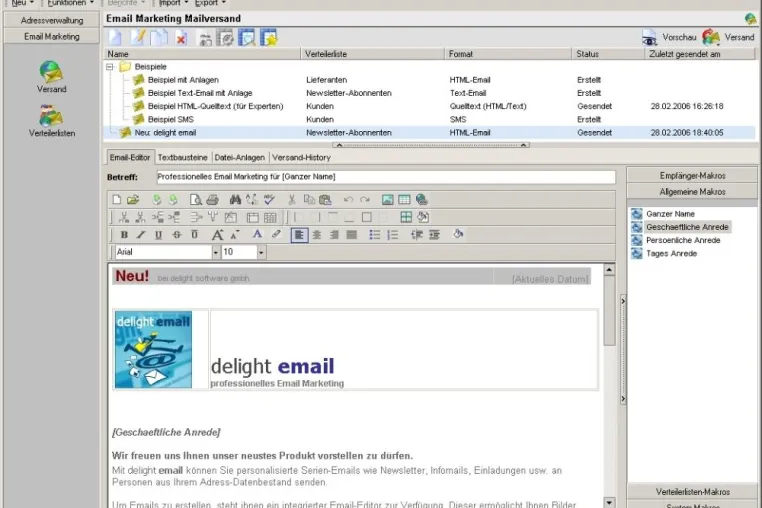Click the Betreff subject input field
Screen dimensions: 762x508
click(386, 177)
